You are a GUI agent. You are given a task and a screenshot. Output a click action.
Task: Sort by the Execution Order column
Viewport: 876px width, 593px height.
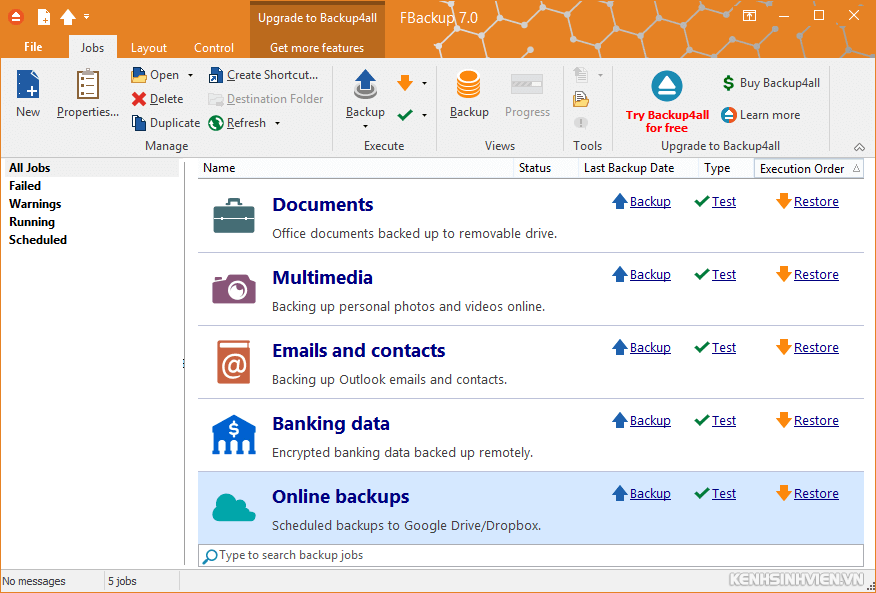point(809,169)
